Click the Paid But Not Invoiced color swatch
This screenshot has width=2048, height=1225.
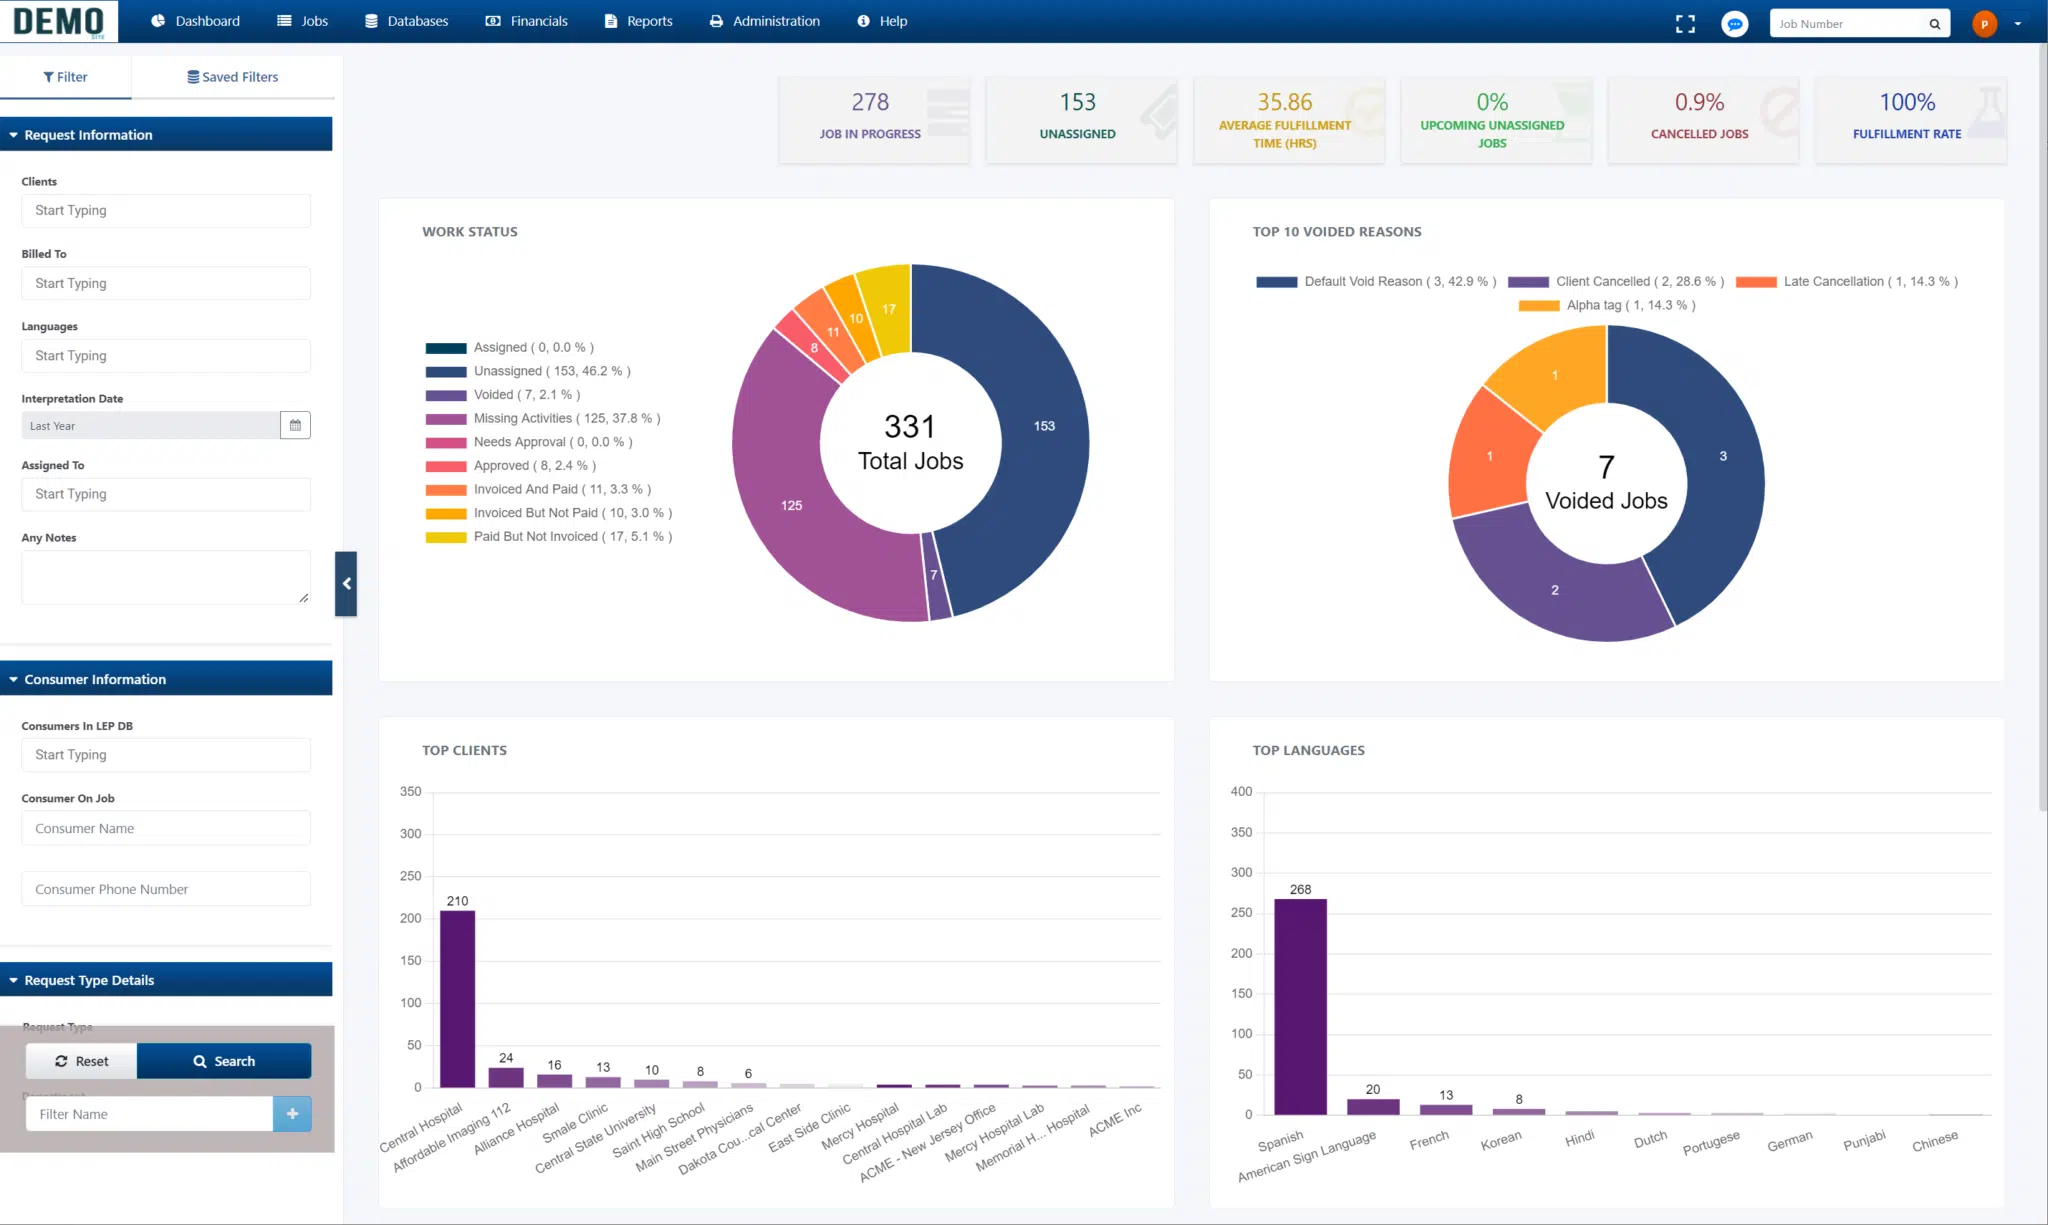click(x=446, y=538)
